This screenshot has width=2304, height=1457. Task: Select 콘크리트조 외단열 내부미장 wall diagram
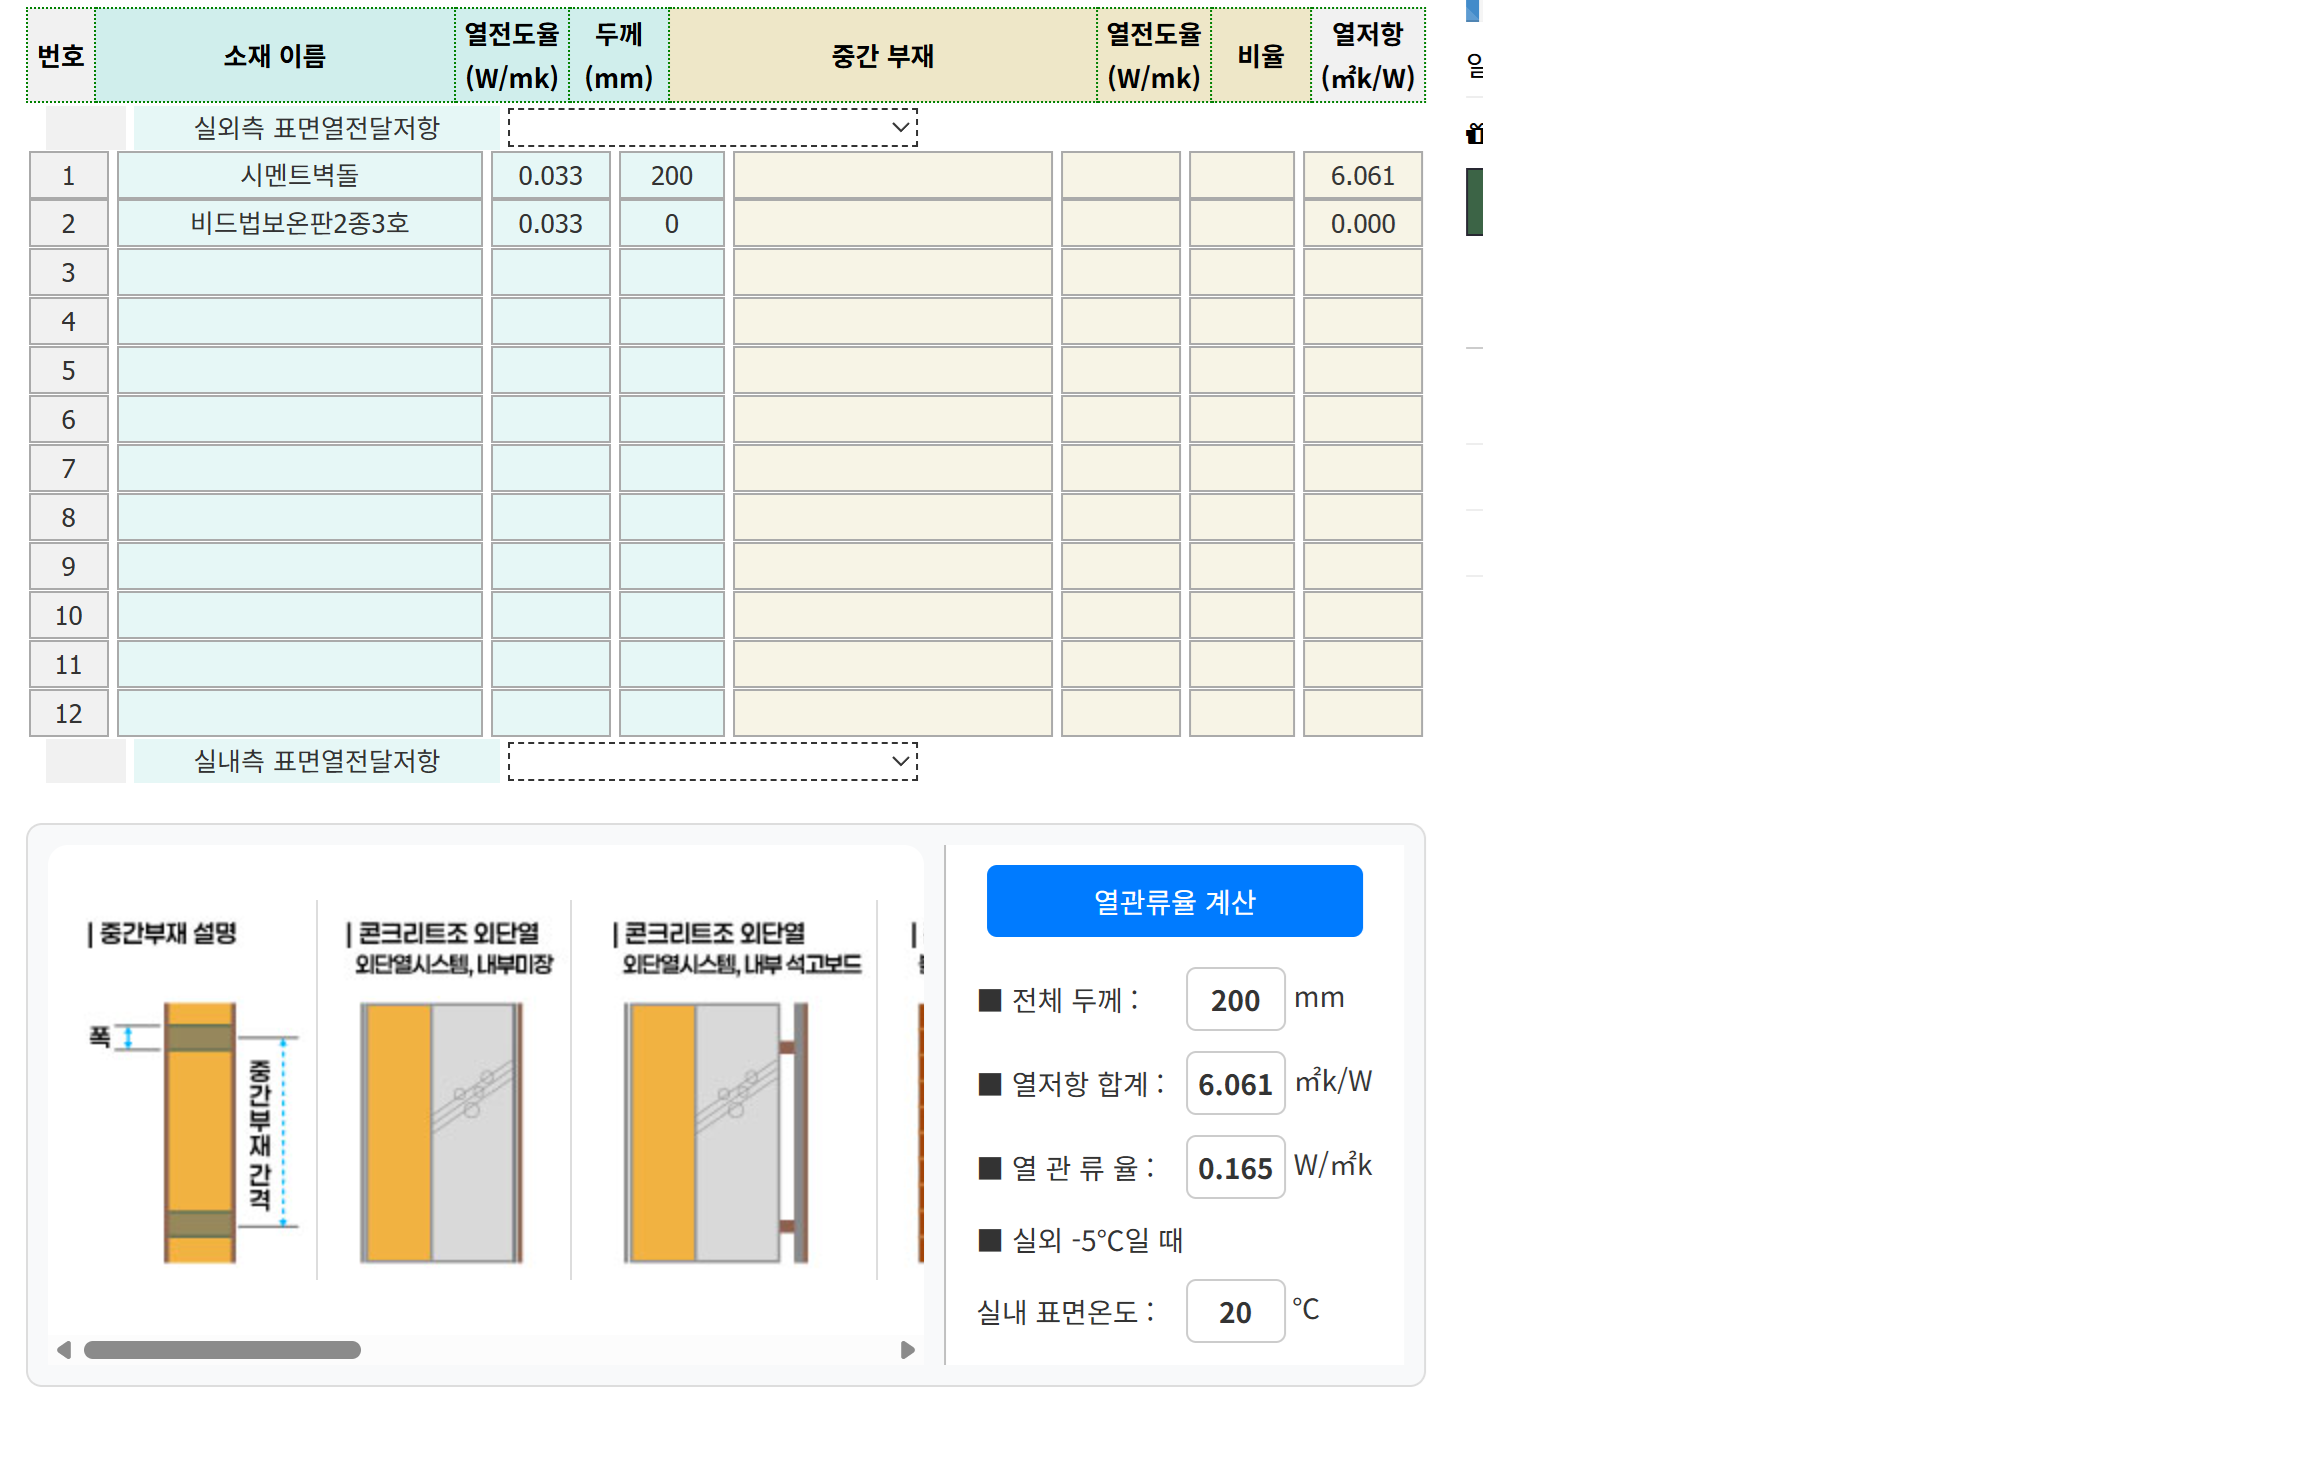(442, 1131)
